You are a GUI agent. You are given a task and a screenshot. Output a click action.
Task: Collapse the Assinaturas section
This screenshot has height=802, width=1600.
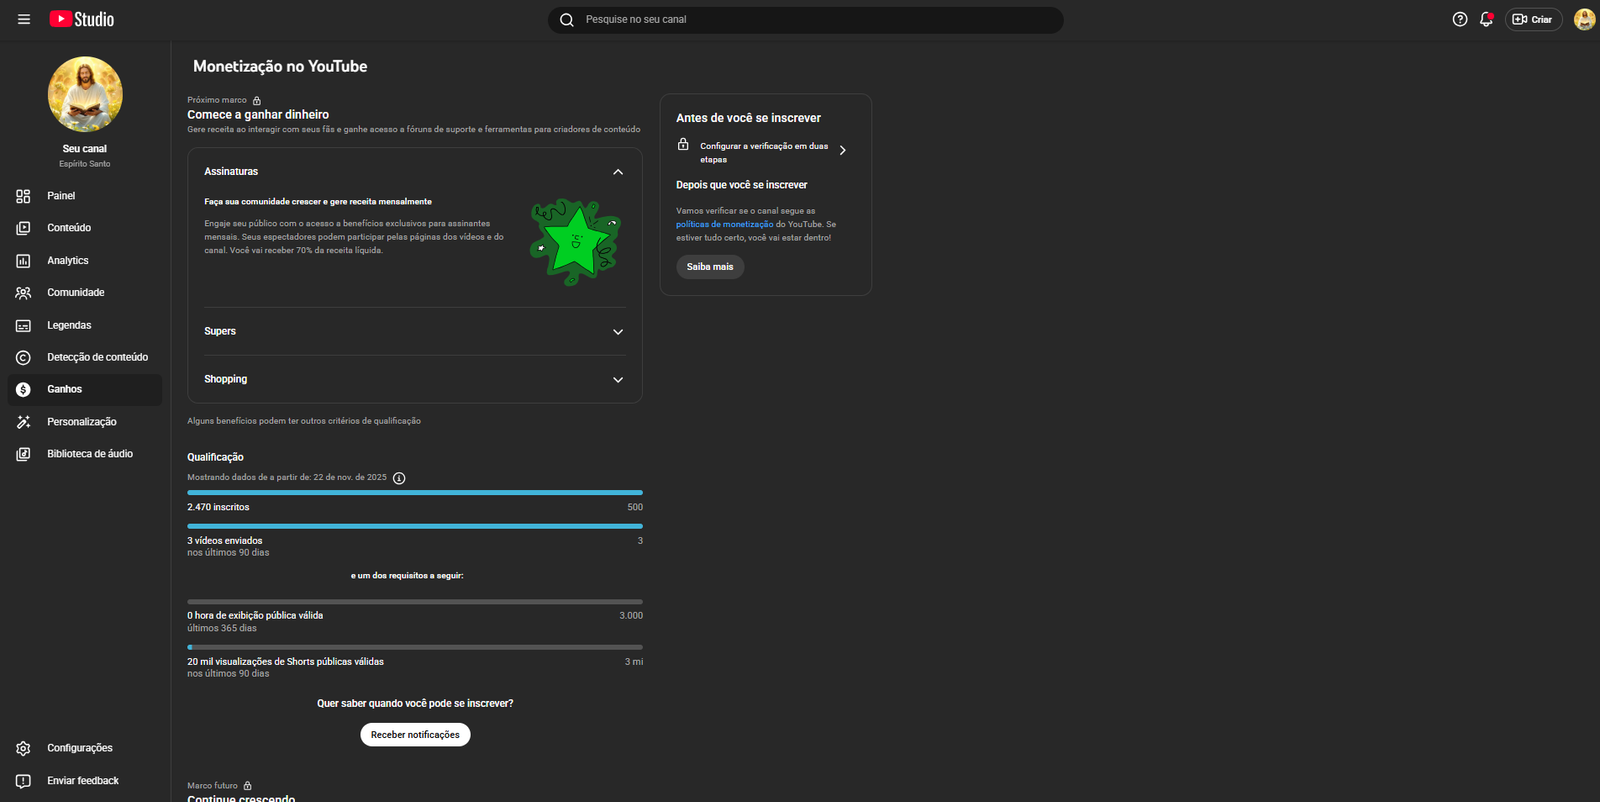(618, 172)
